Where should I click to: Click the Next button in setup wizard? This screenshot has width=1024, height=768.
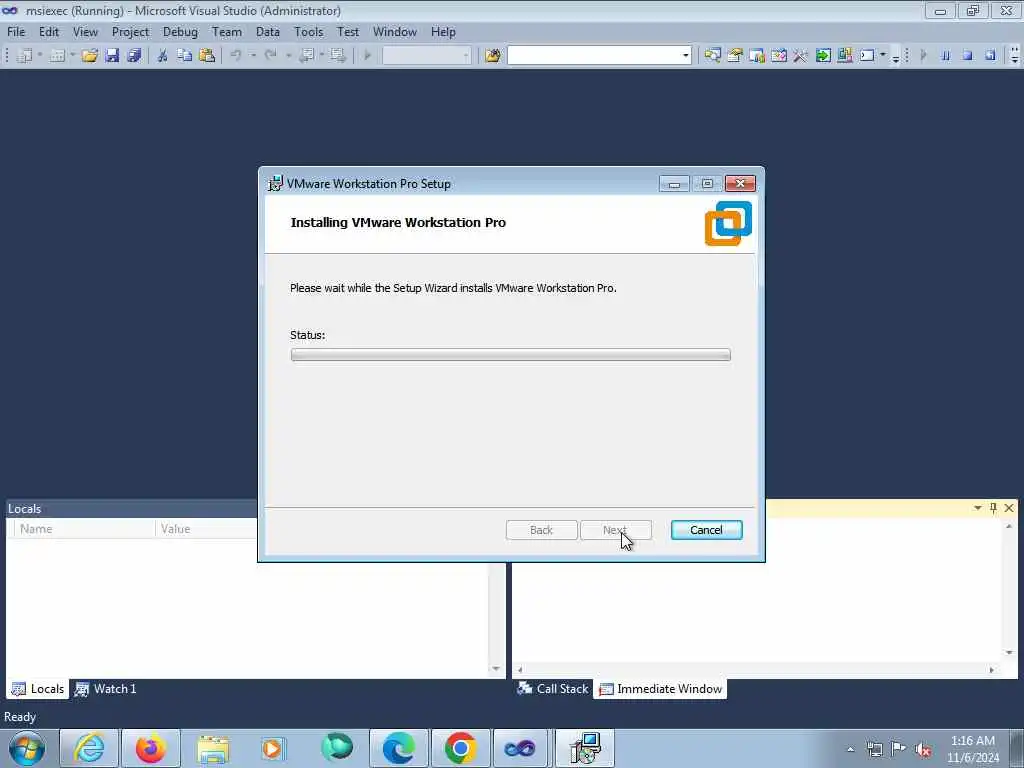(x=616, y=530)
